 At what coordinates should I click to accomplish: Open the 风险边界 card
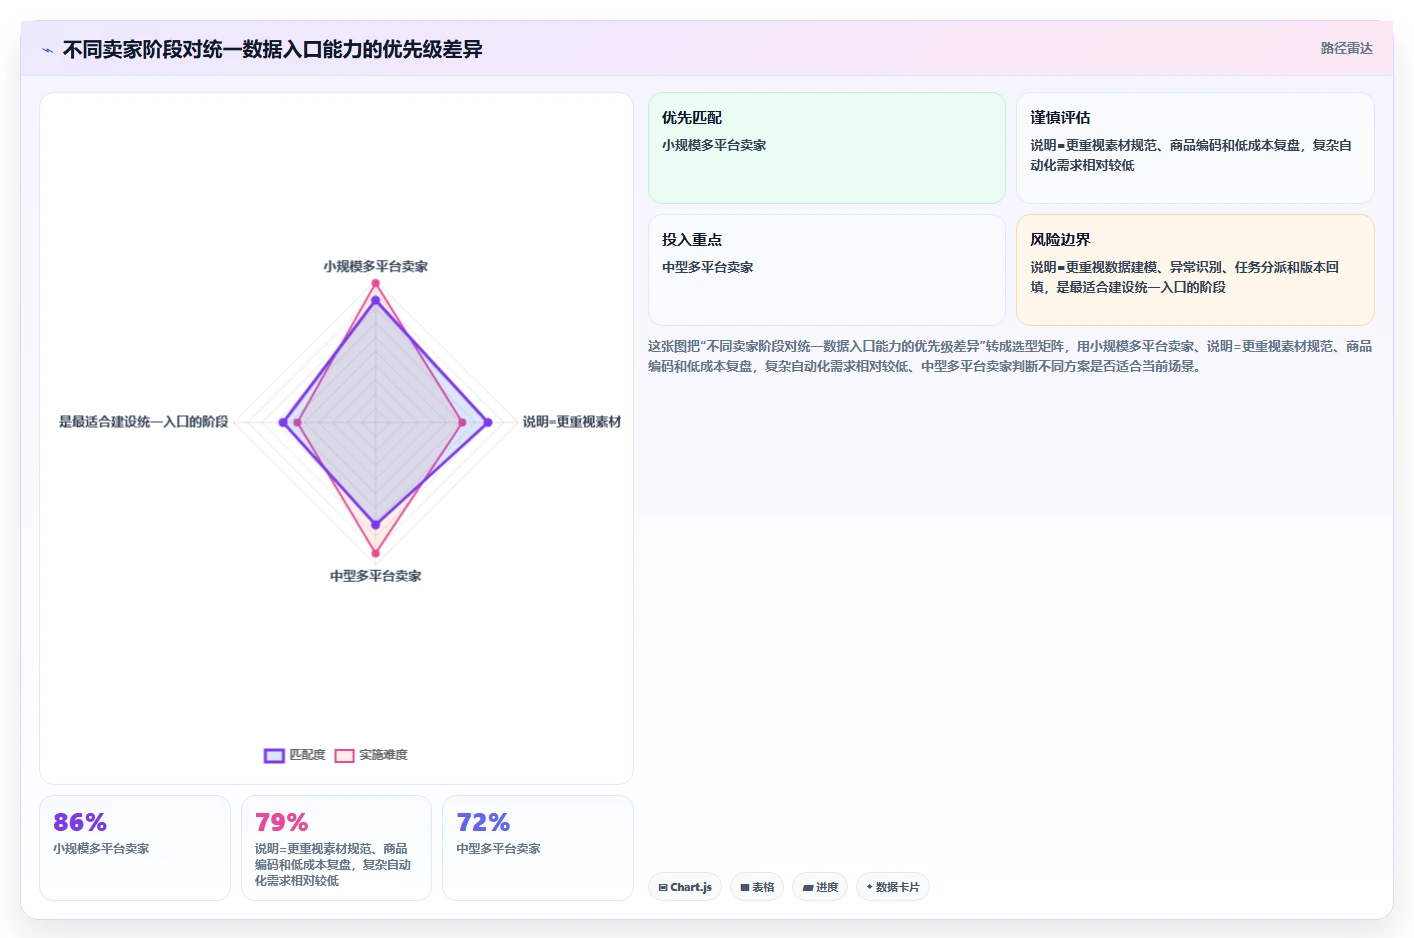point(1195,270)
